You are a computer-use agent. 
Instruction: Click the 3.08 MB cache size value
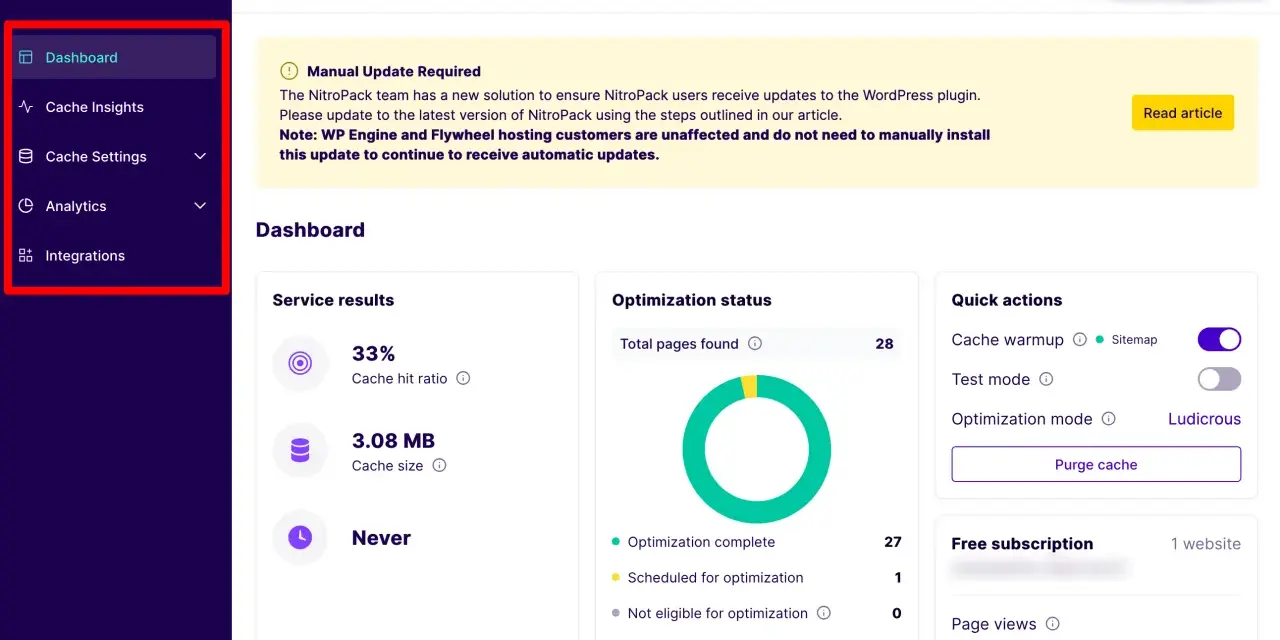pyautogui.click(x=393, y=441)
